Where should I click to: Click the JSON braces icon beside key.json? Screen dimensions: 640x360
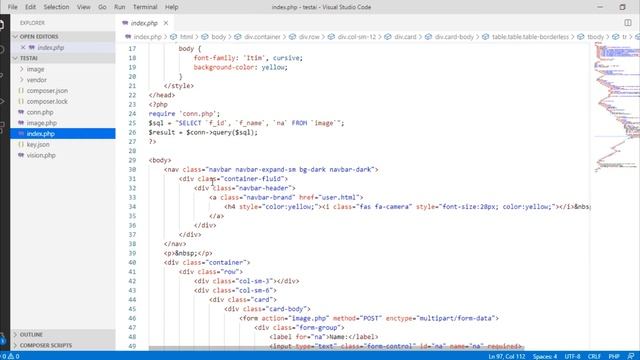click(21, 144)
